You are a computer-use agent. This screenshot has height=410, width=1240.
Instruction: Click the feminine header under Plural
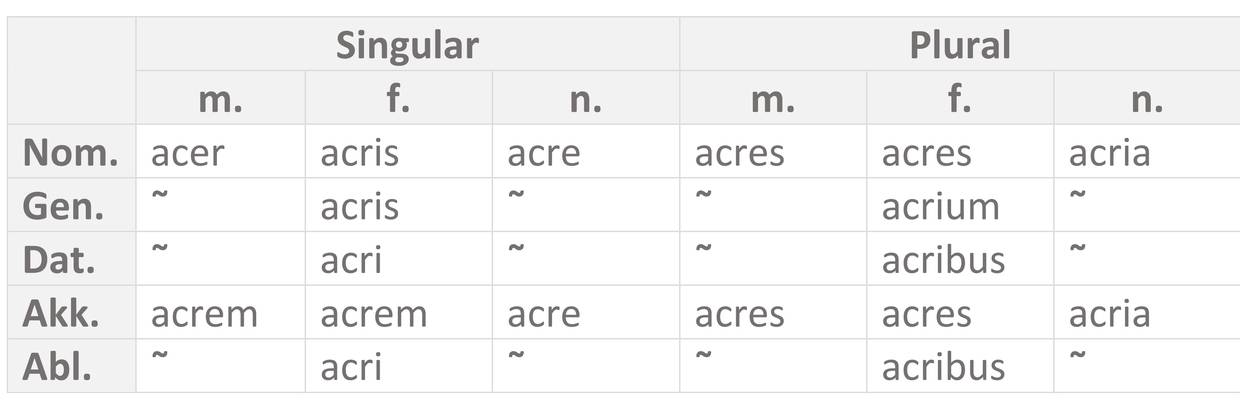[959, 99]
